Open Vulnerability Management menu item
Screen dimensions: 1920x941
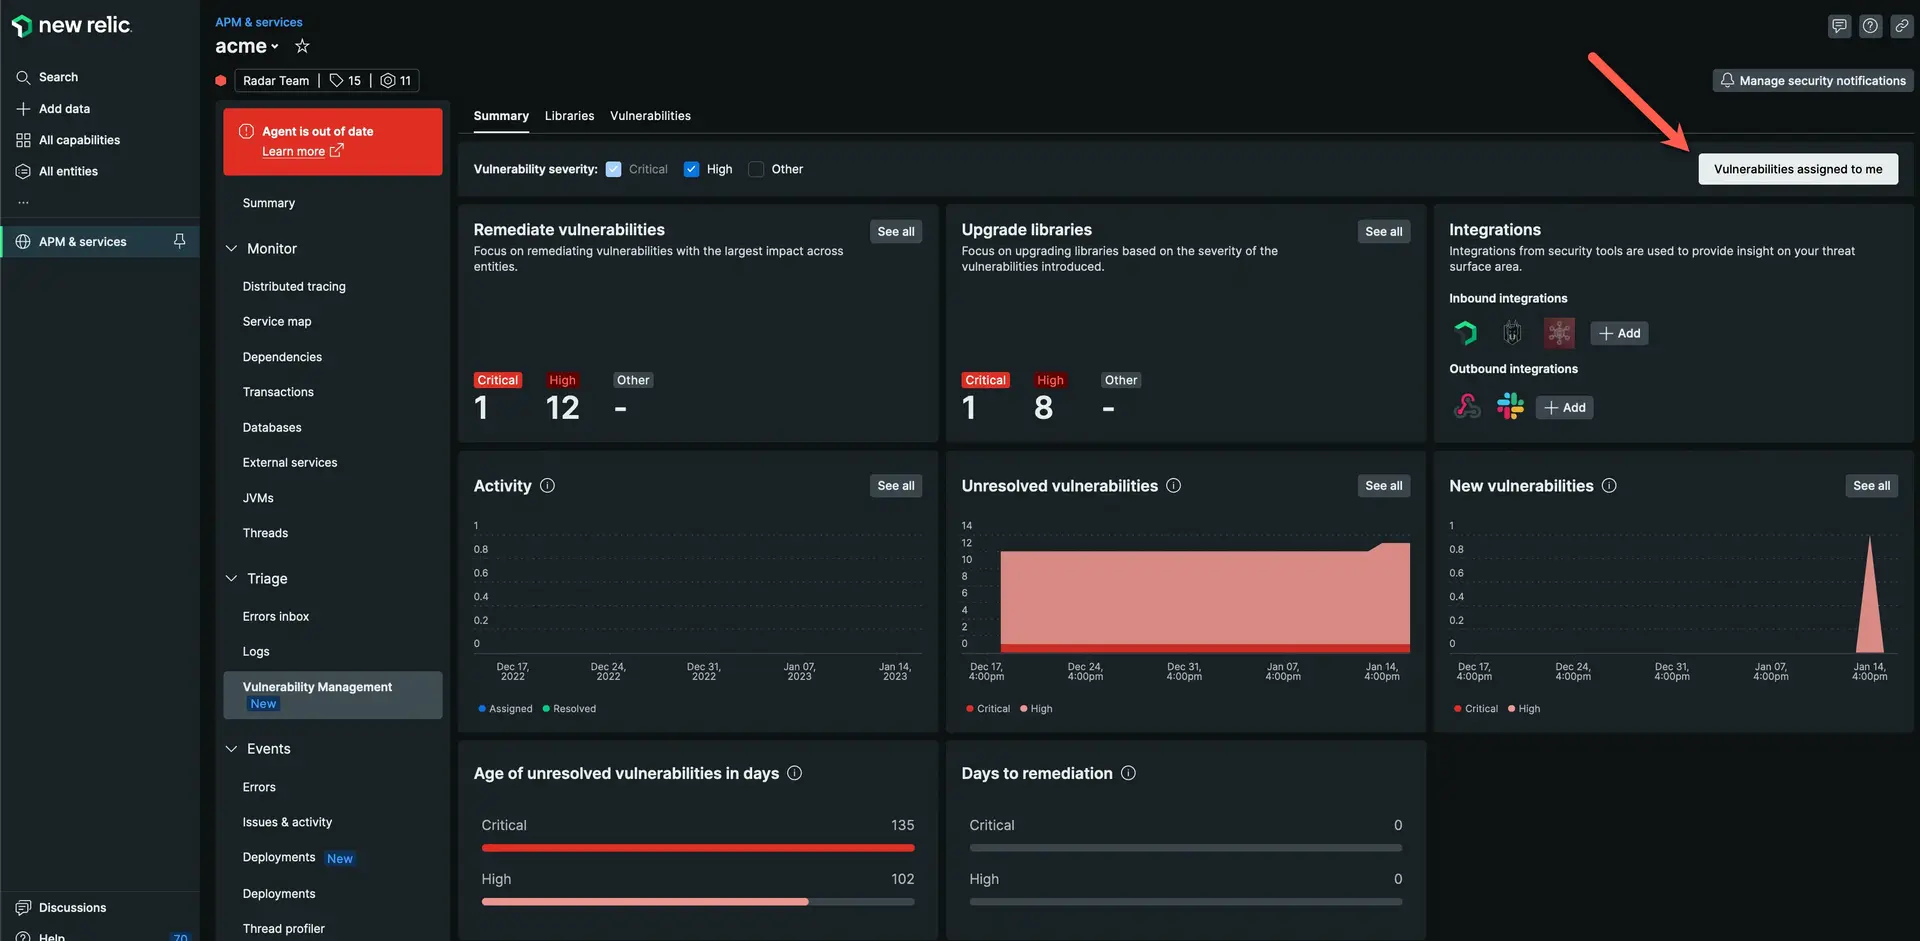tap(333, 695)
